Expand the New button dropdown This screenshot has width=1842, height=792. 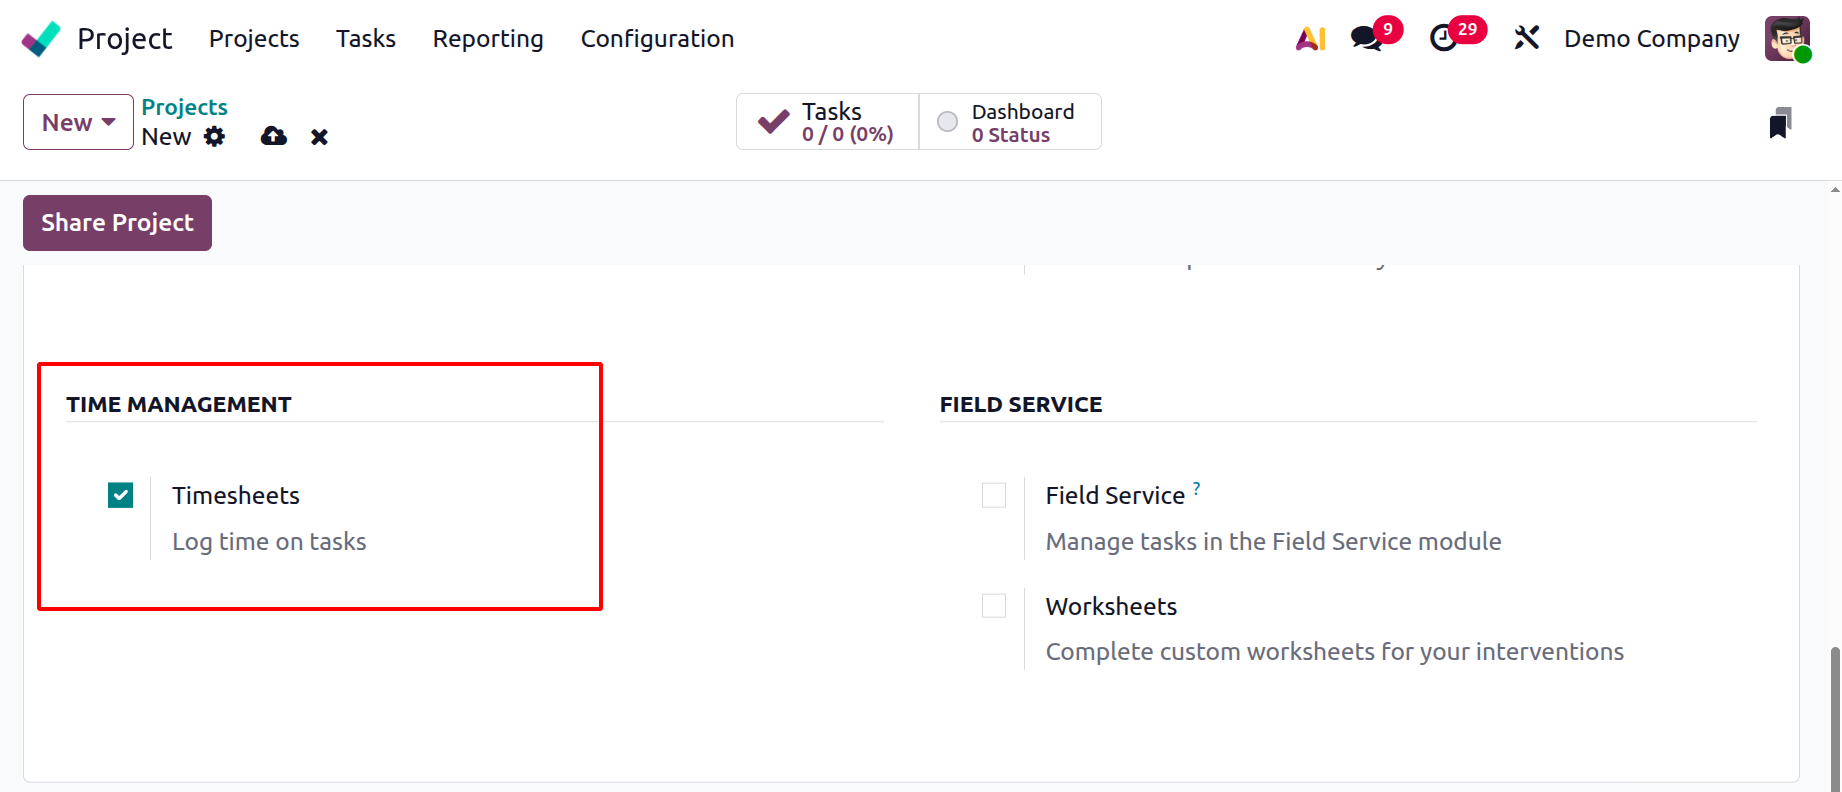(78, 122)
